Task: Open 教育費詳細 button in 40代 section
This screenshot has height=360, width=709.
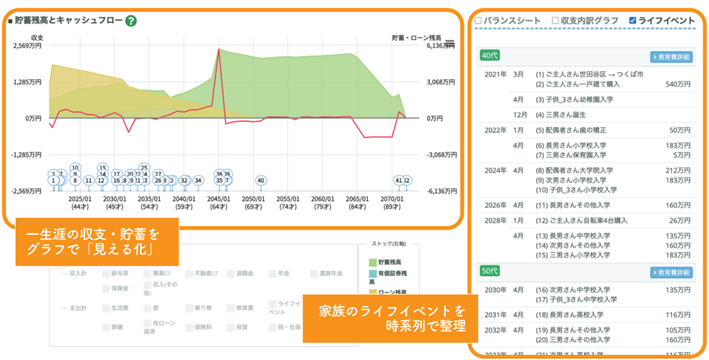Action: pos(671,57)
